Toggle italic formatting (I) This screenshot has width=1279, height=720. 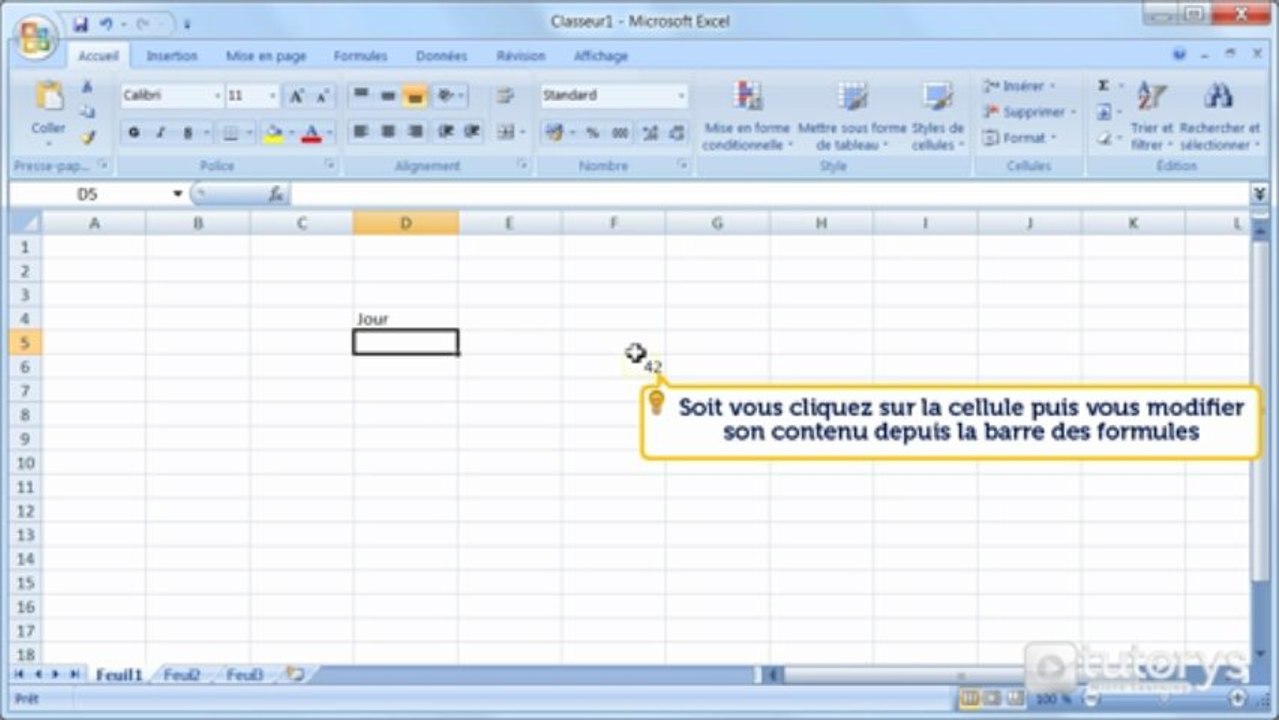160,132
